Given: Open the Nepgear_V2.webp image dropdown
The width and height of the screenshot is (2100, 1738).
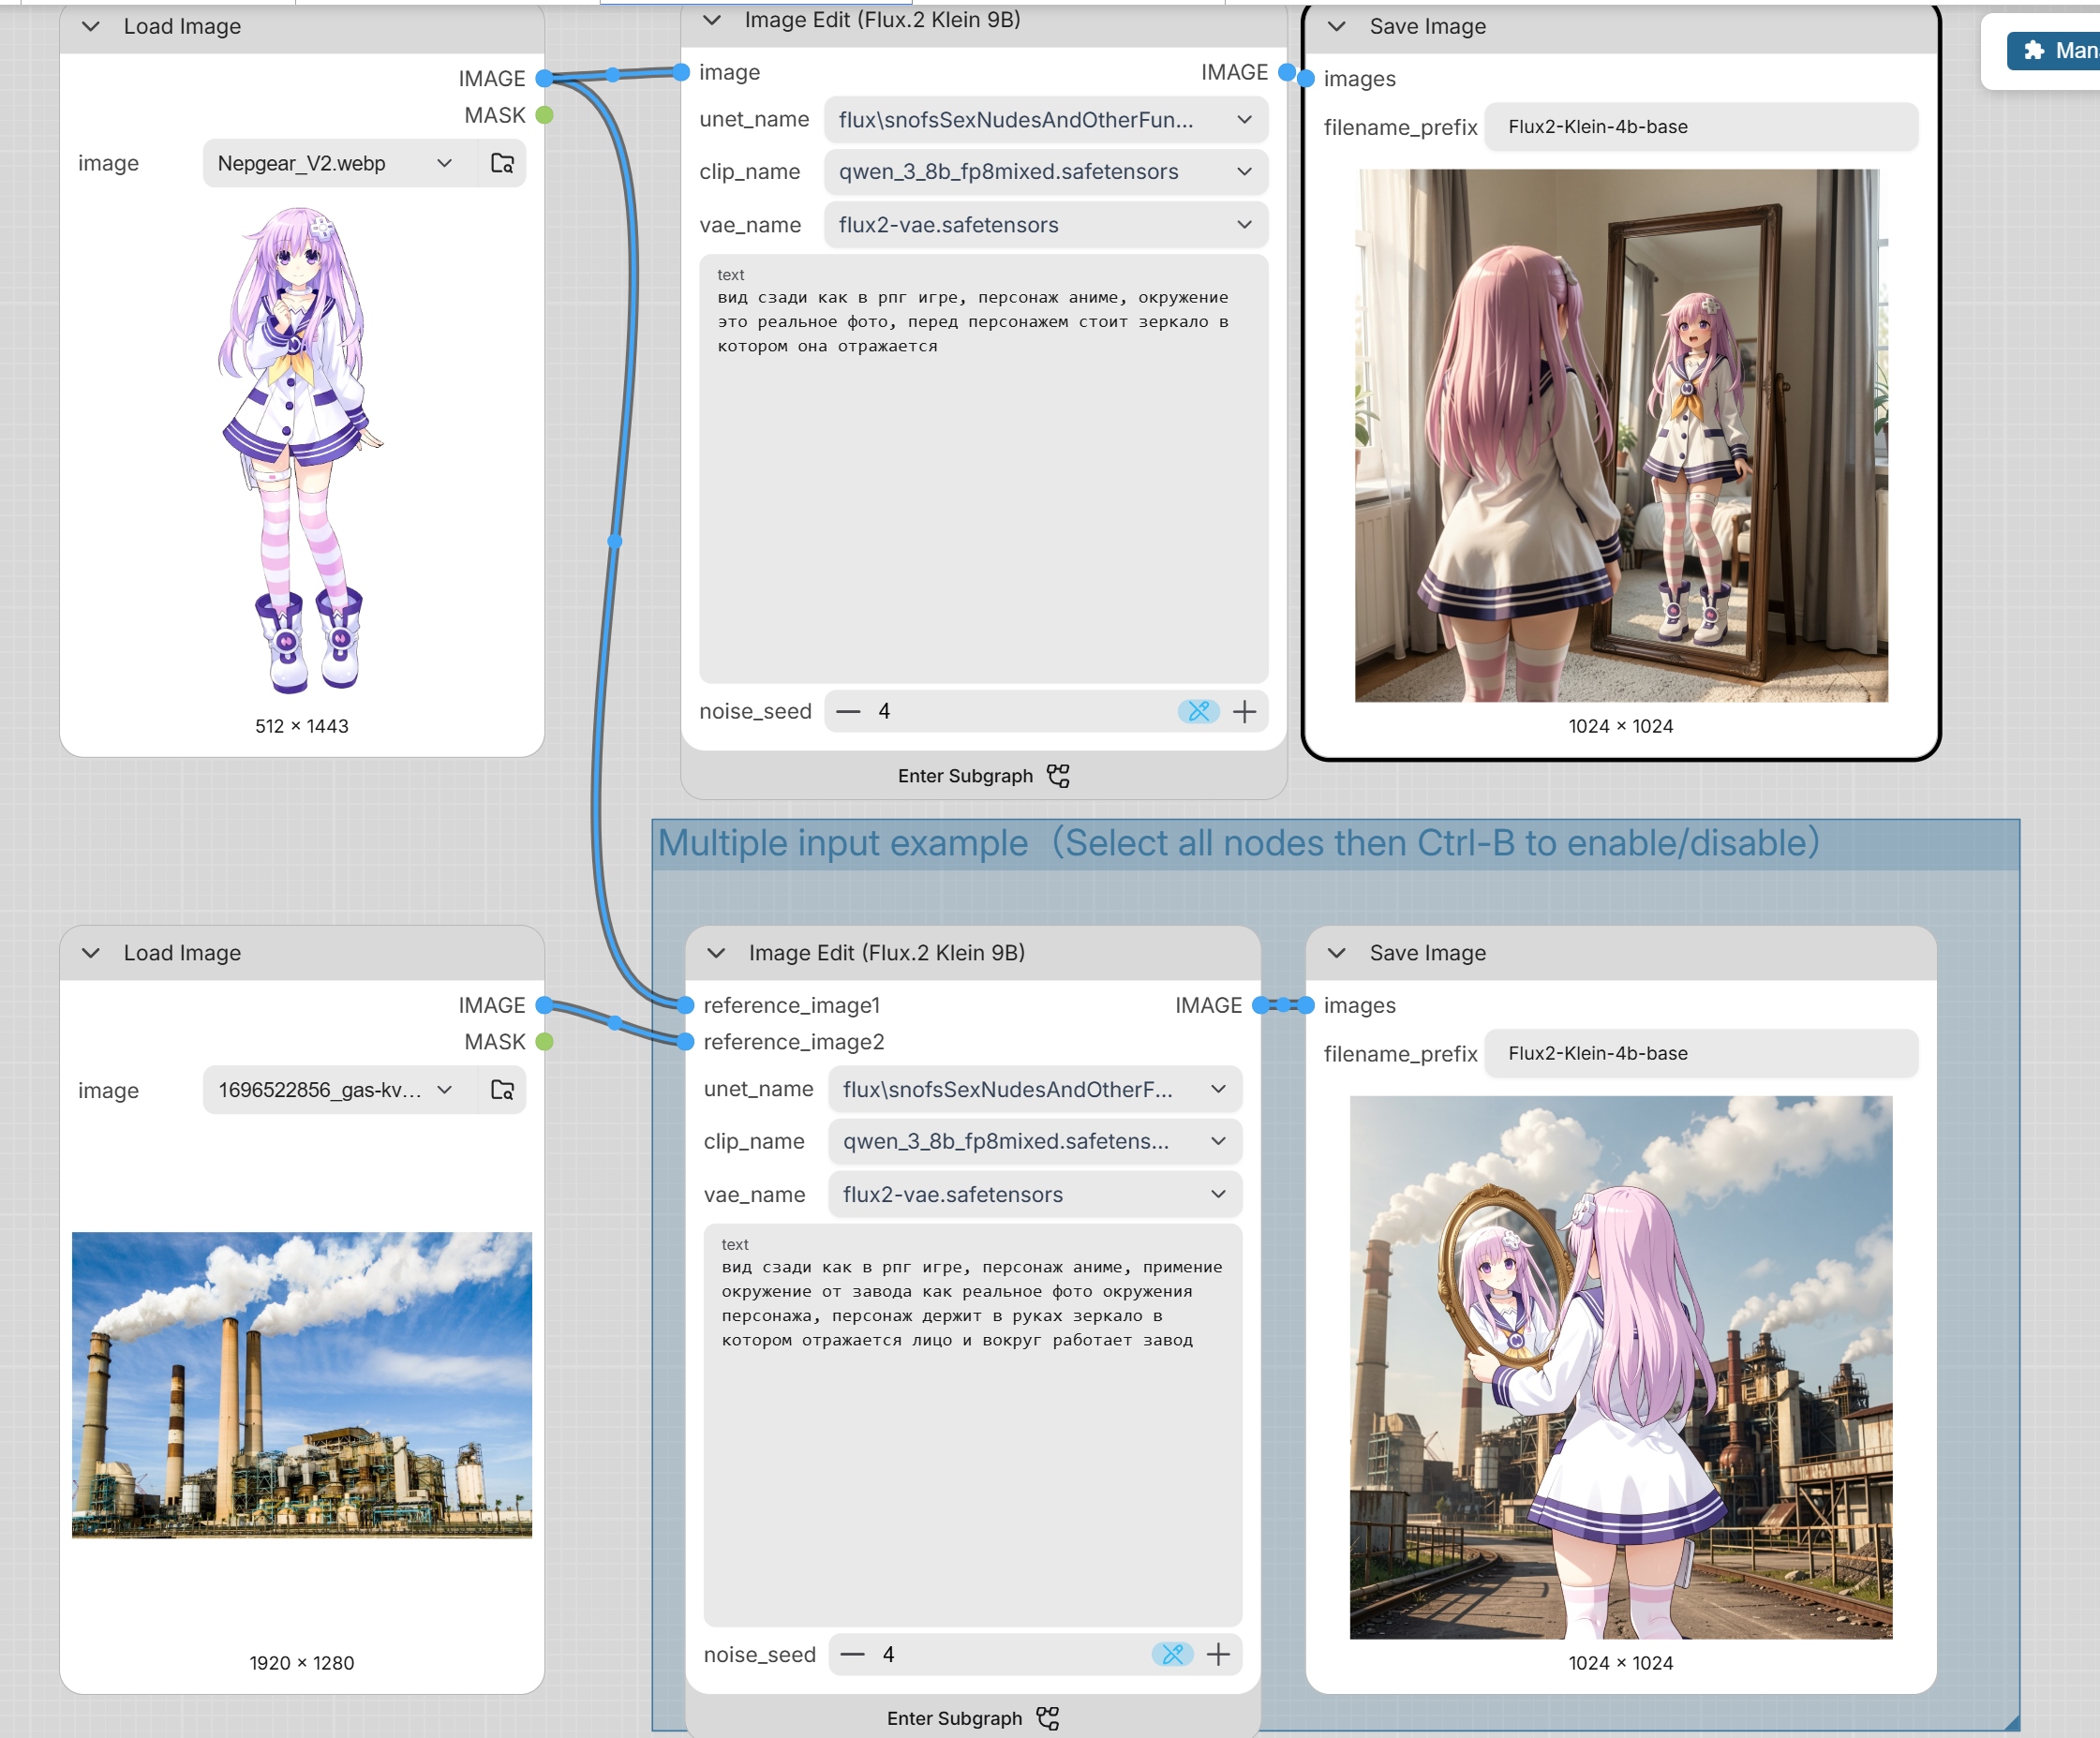Looking at the screenshot, I should 340,163.
